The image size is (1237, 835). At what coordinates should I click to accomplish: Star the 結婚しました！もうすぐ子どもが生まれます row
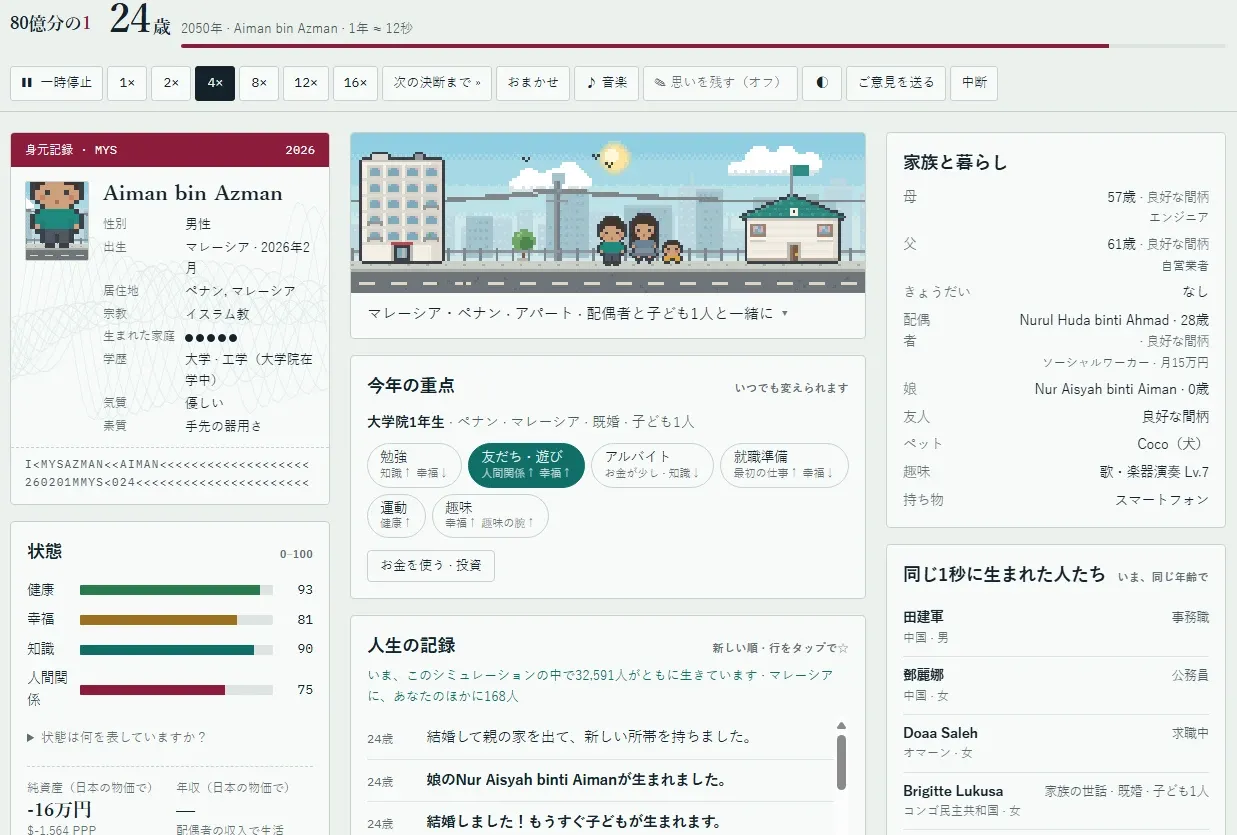600,822
